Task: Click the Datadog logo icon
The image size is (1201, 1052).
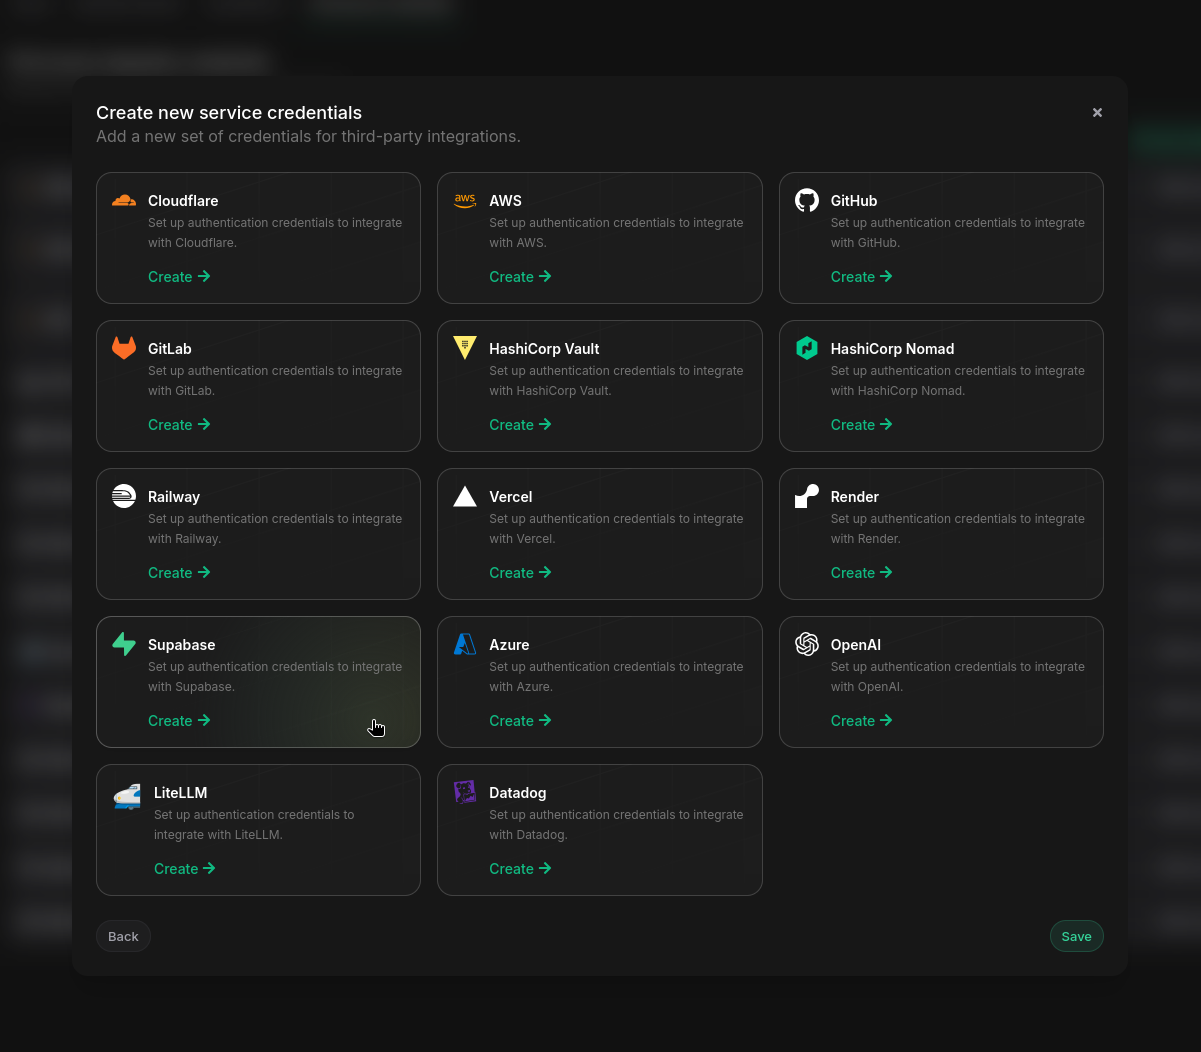Action: pos(465,792)
